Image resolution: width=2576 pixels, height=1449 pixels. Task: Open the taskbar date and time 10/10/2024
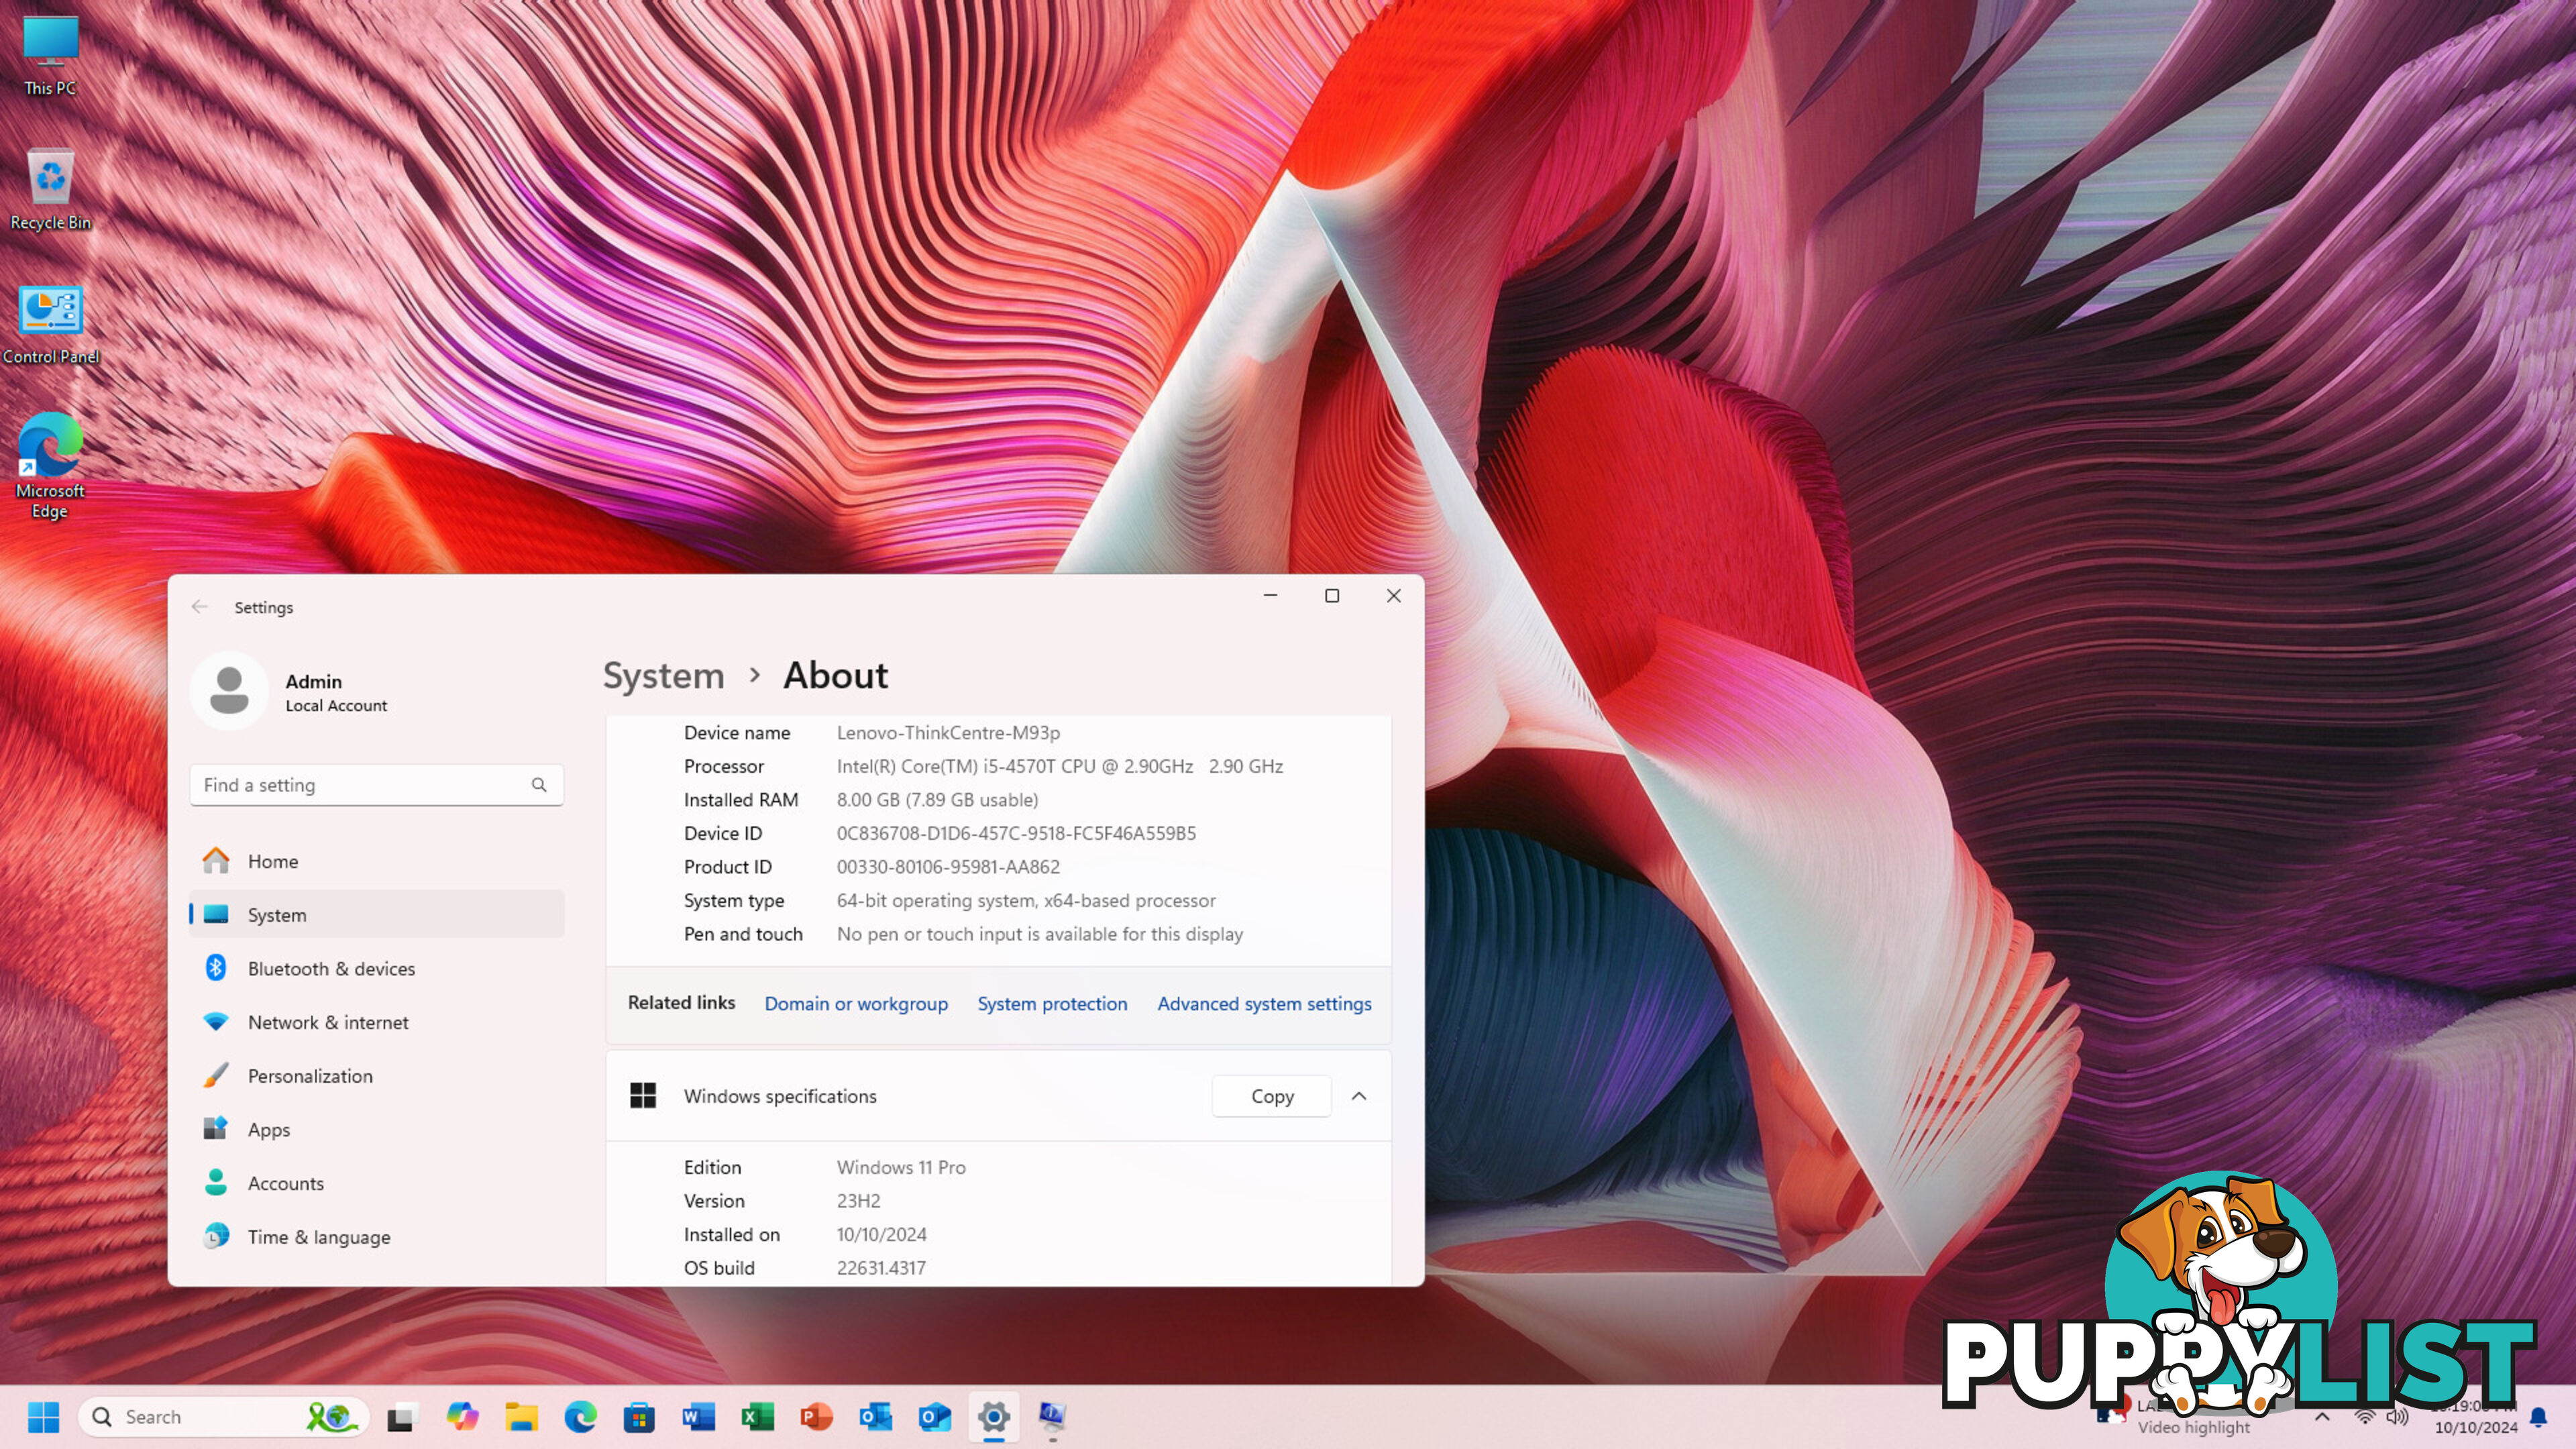click(x=2475, y=1417)
